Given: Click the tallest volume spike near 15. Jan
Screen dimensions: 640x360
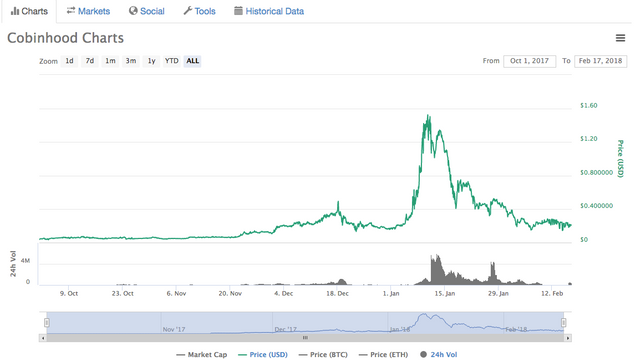Looking at the screenshot, I should [x=437, y=270].
